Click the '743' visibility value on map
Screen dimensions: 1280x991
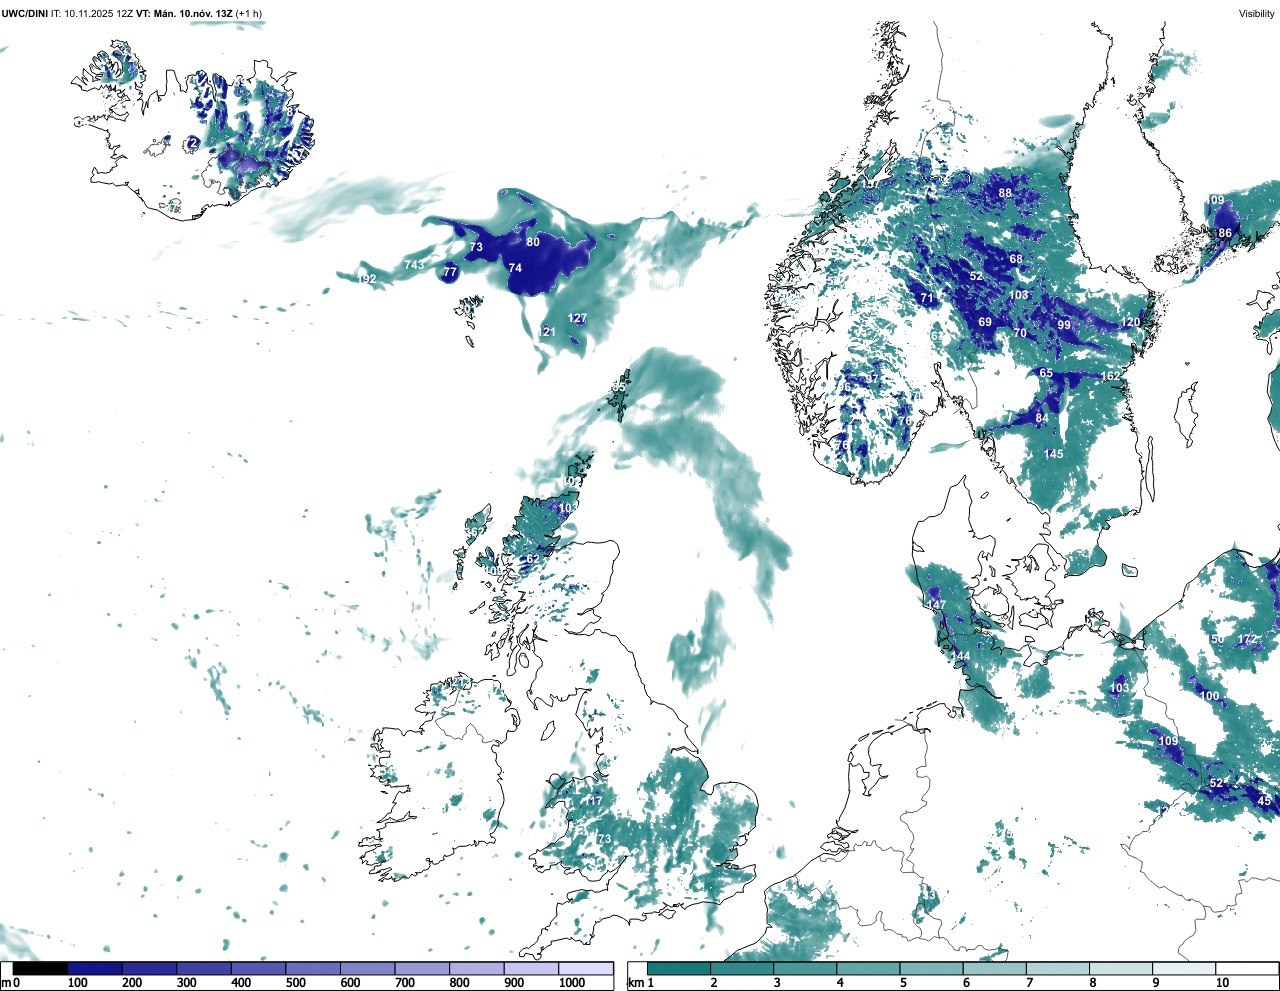tap(414, 265)
